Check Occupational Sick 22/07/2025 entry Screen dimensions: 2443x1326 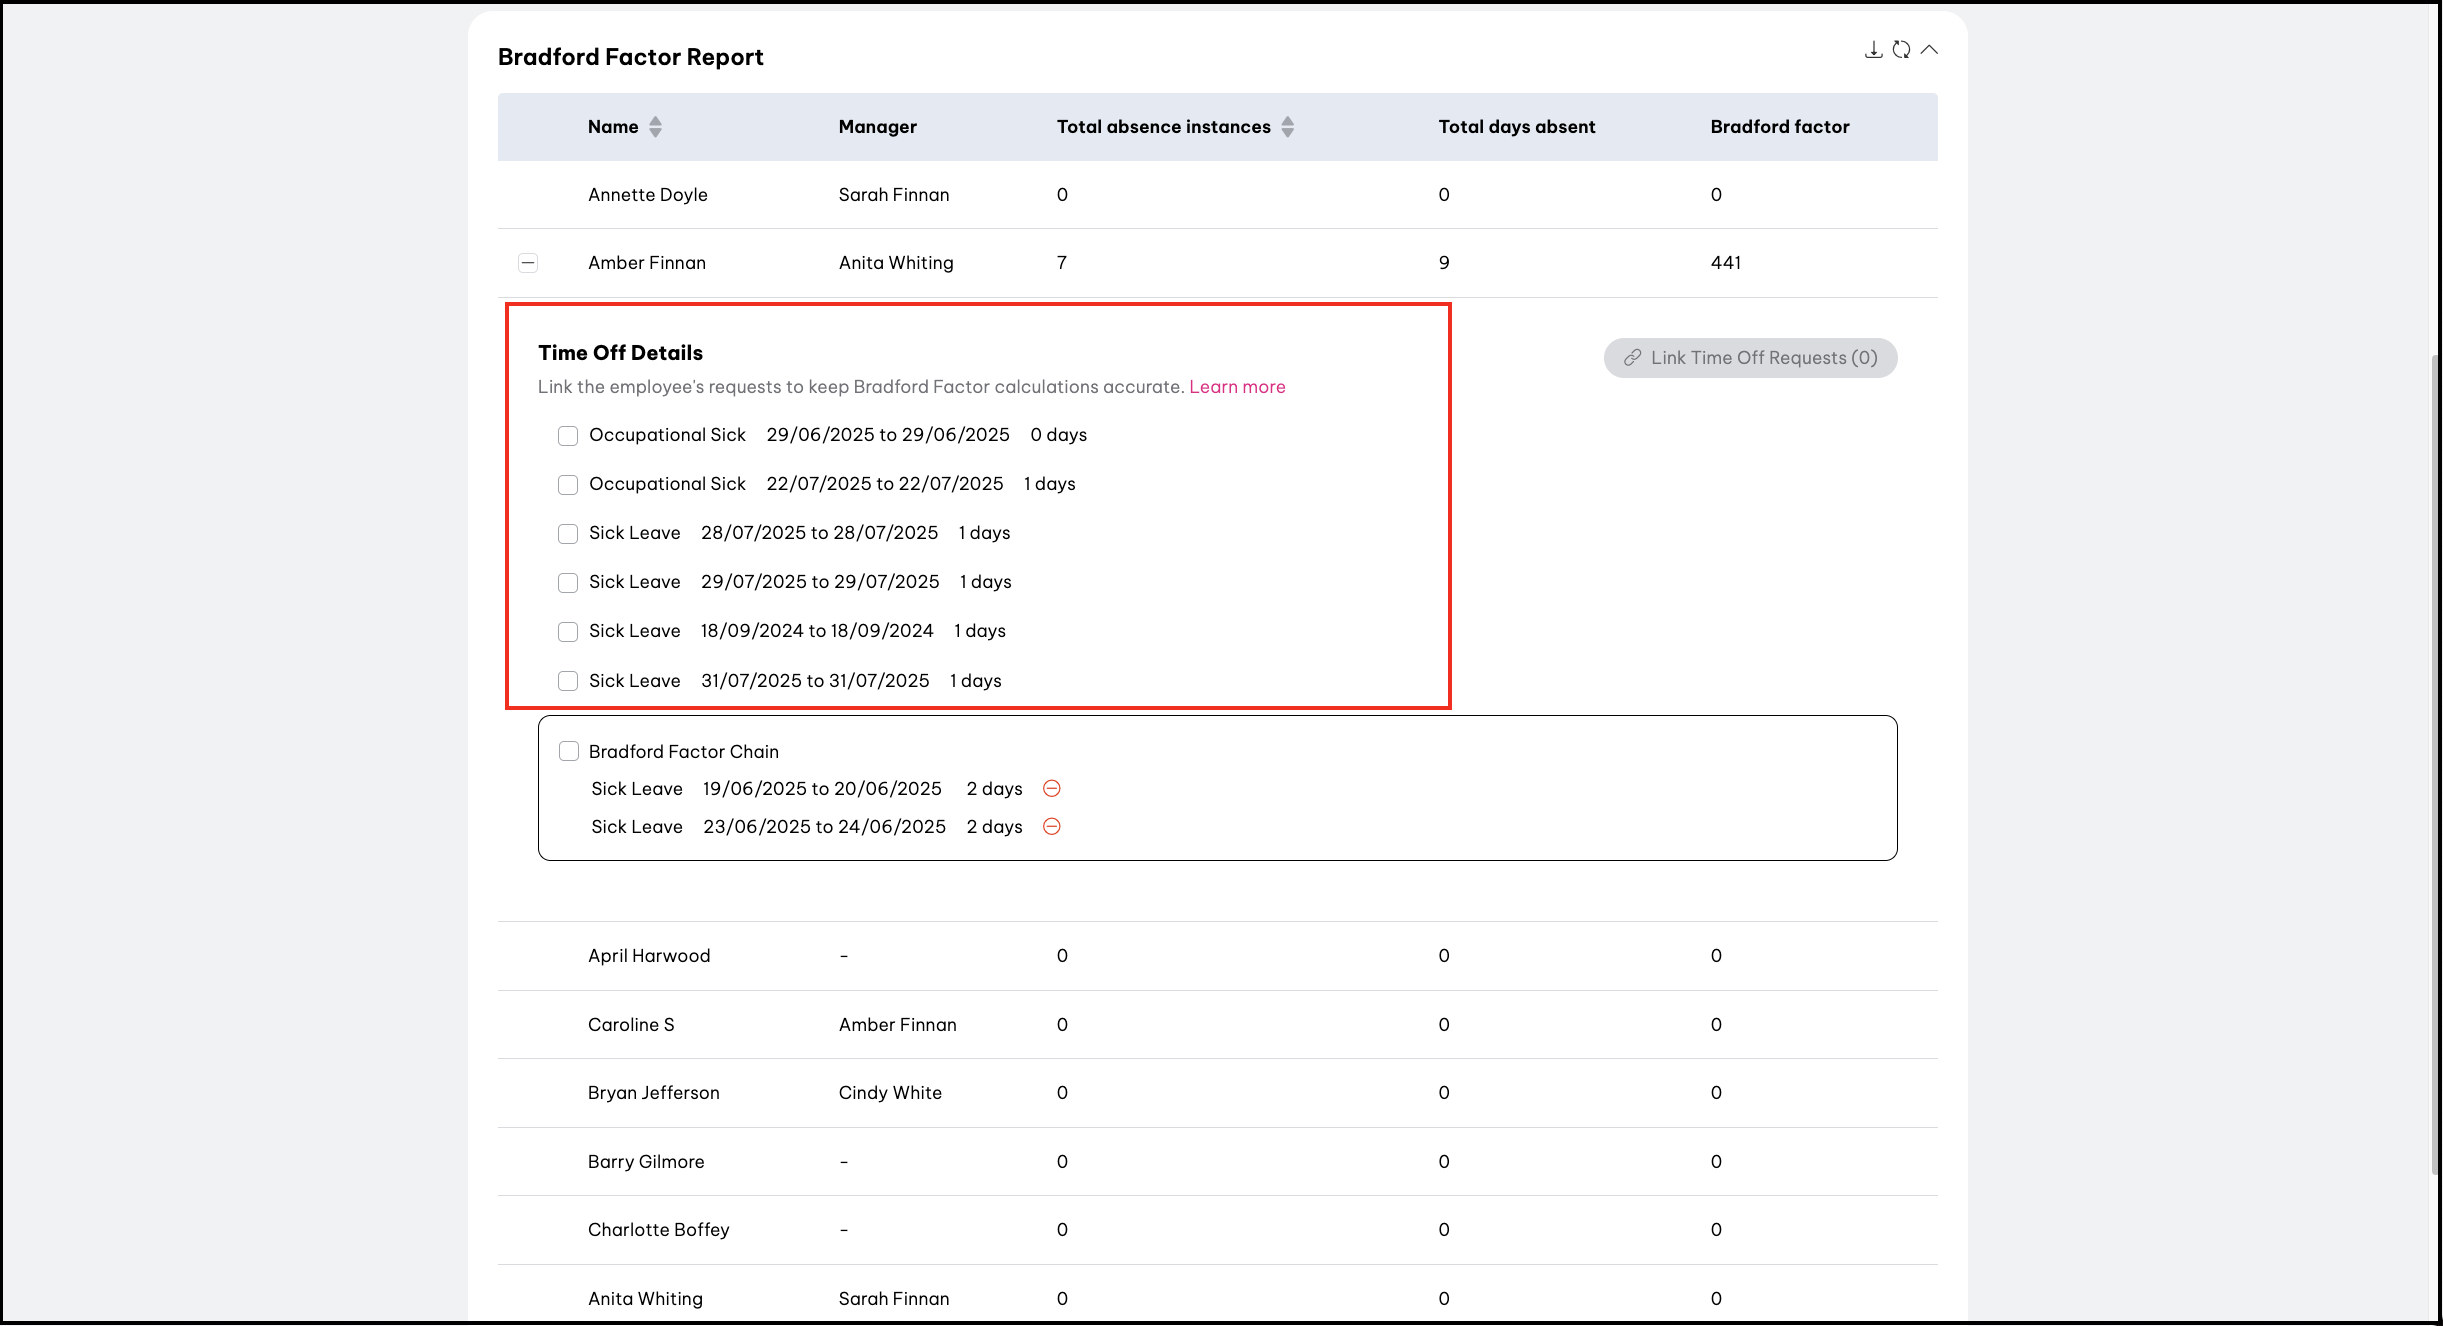pos(568,485)
